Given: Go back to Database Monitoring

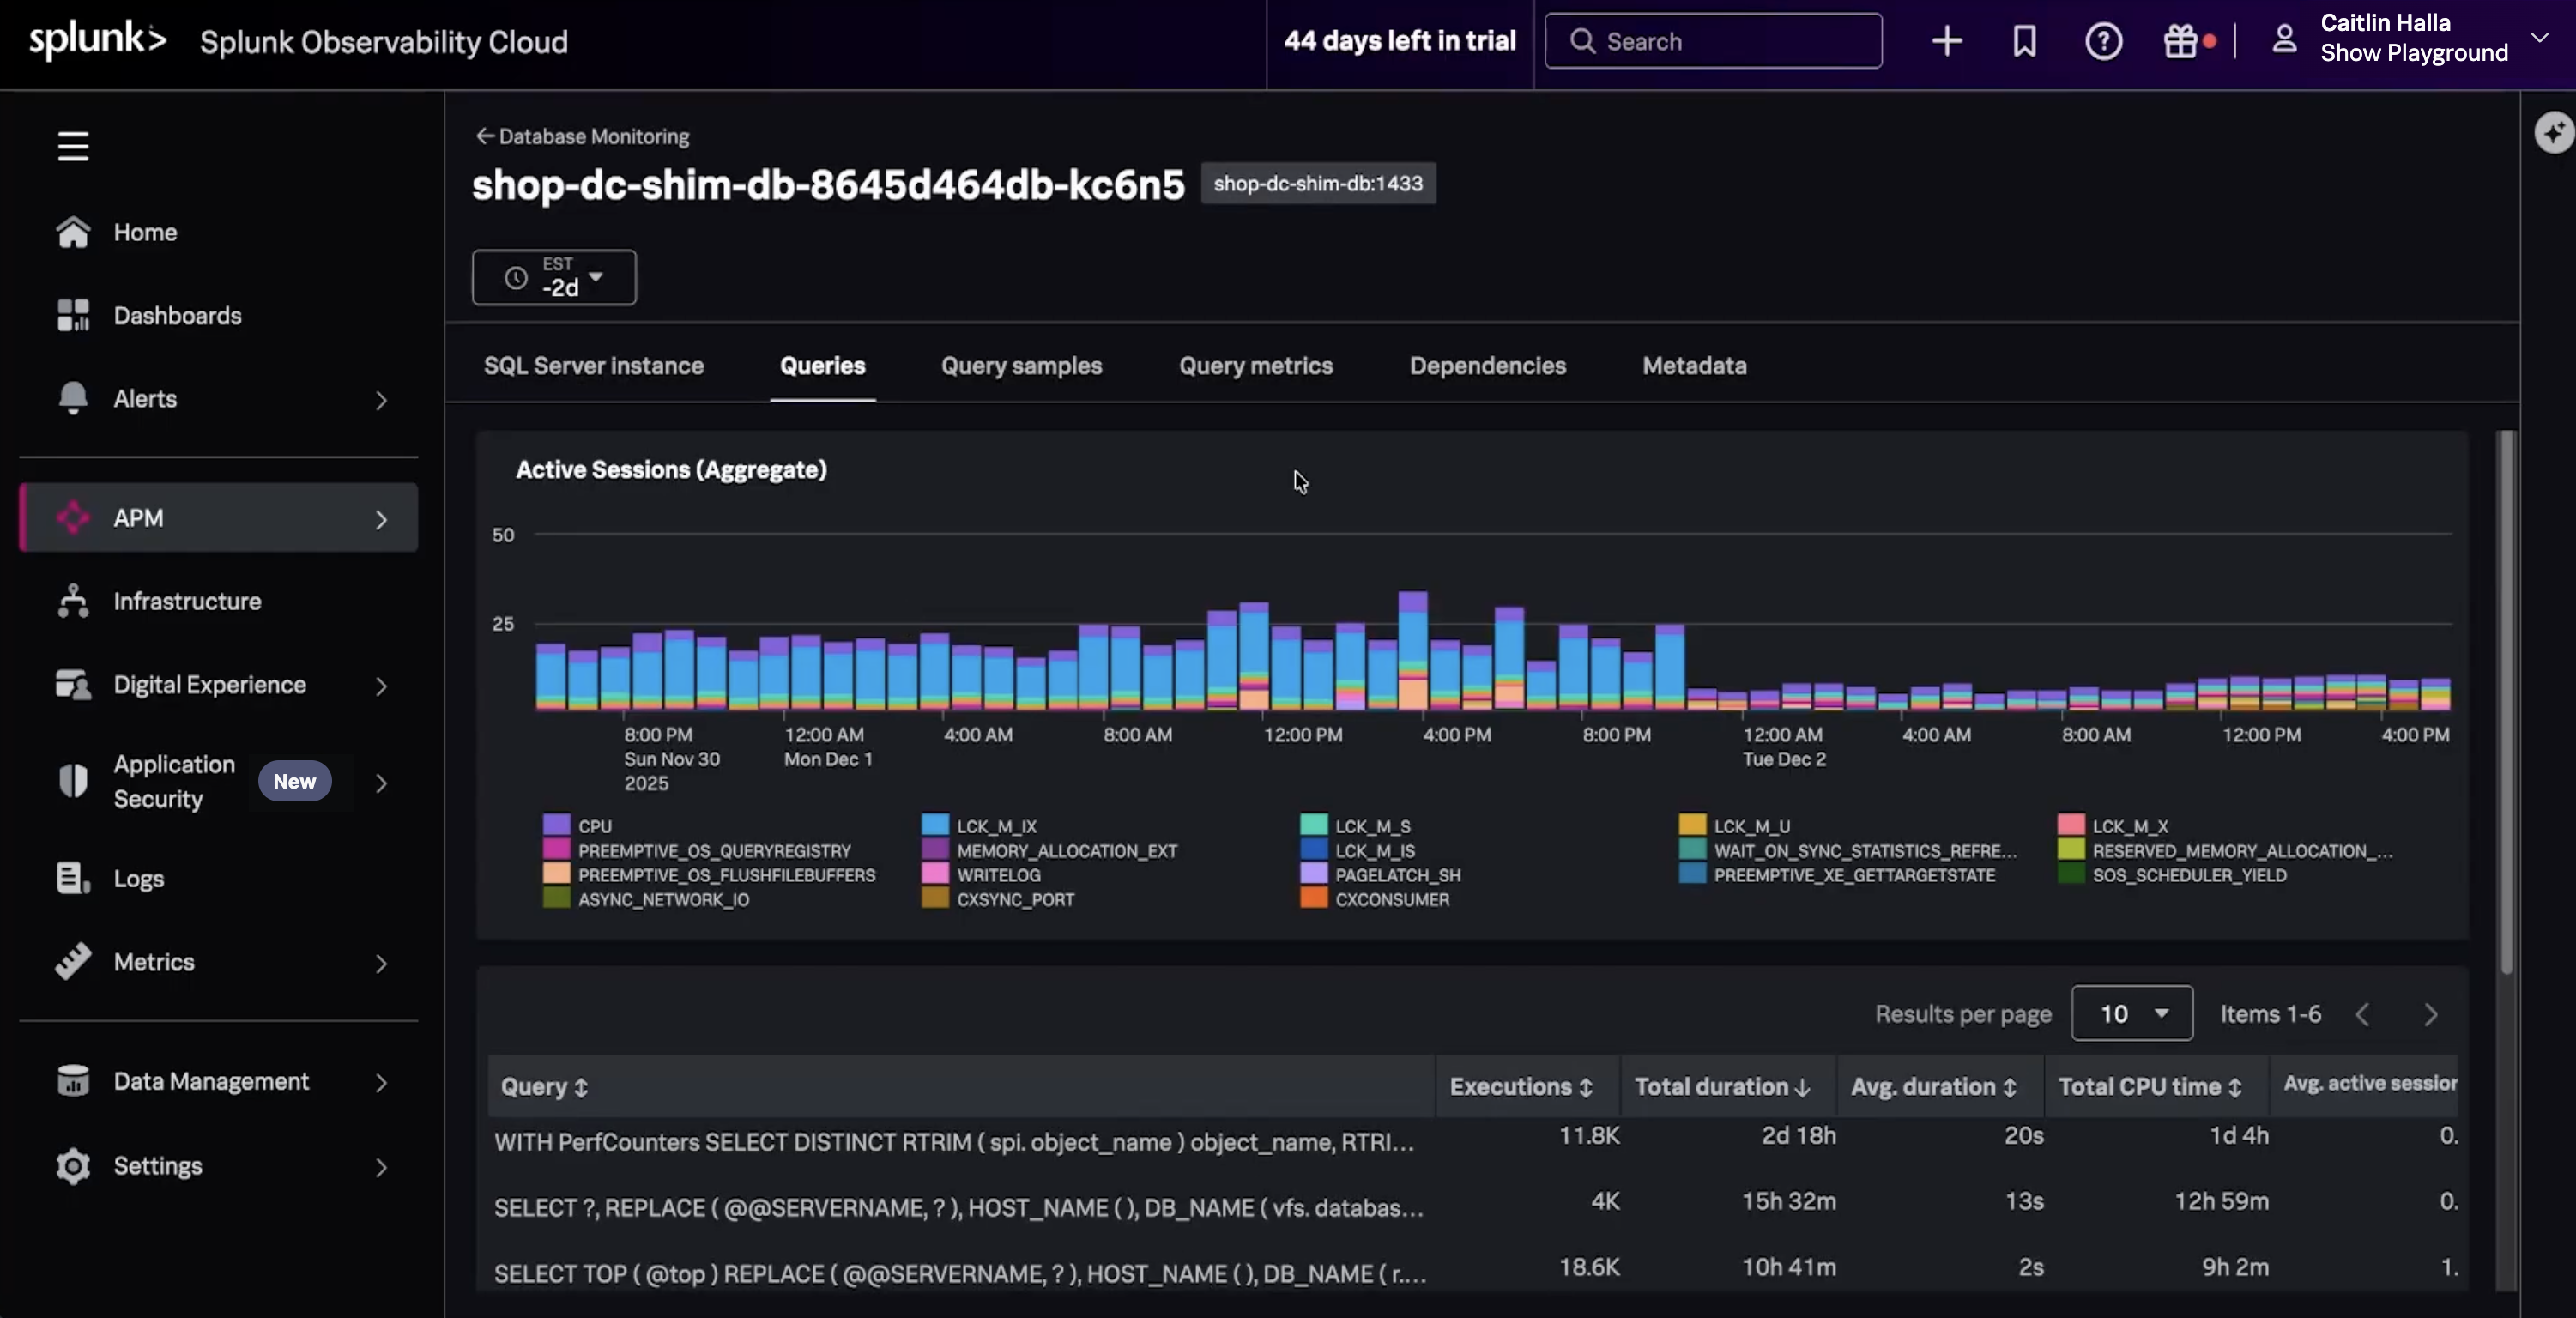Looking at the screenshot, I should point(583,136).
